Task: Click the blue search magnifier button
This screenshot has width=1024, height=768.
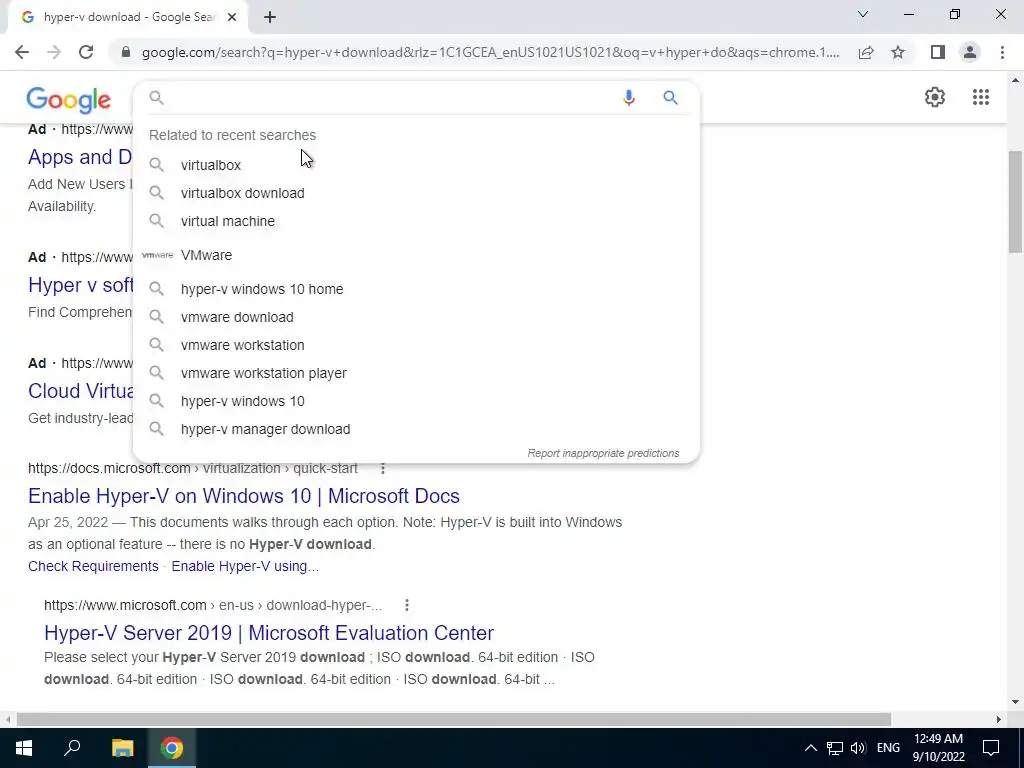Action: [x=670, y=98]
